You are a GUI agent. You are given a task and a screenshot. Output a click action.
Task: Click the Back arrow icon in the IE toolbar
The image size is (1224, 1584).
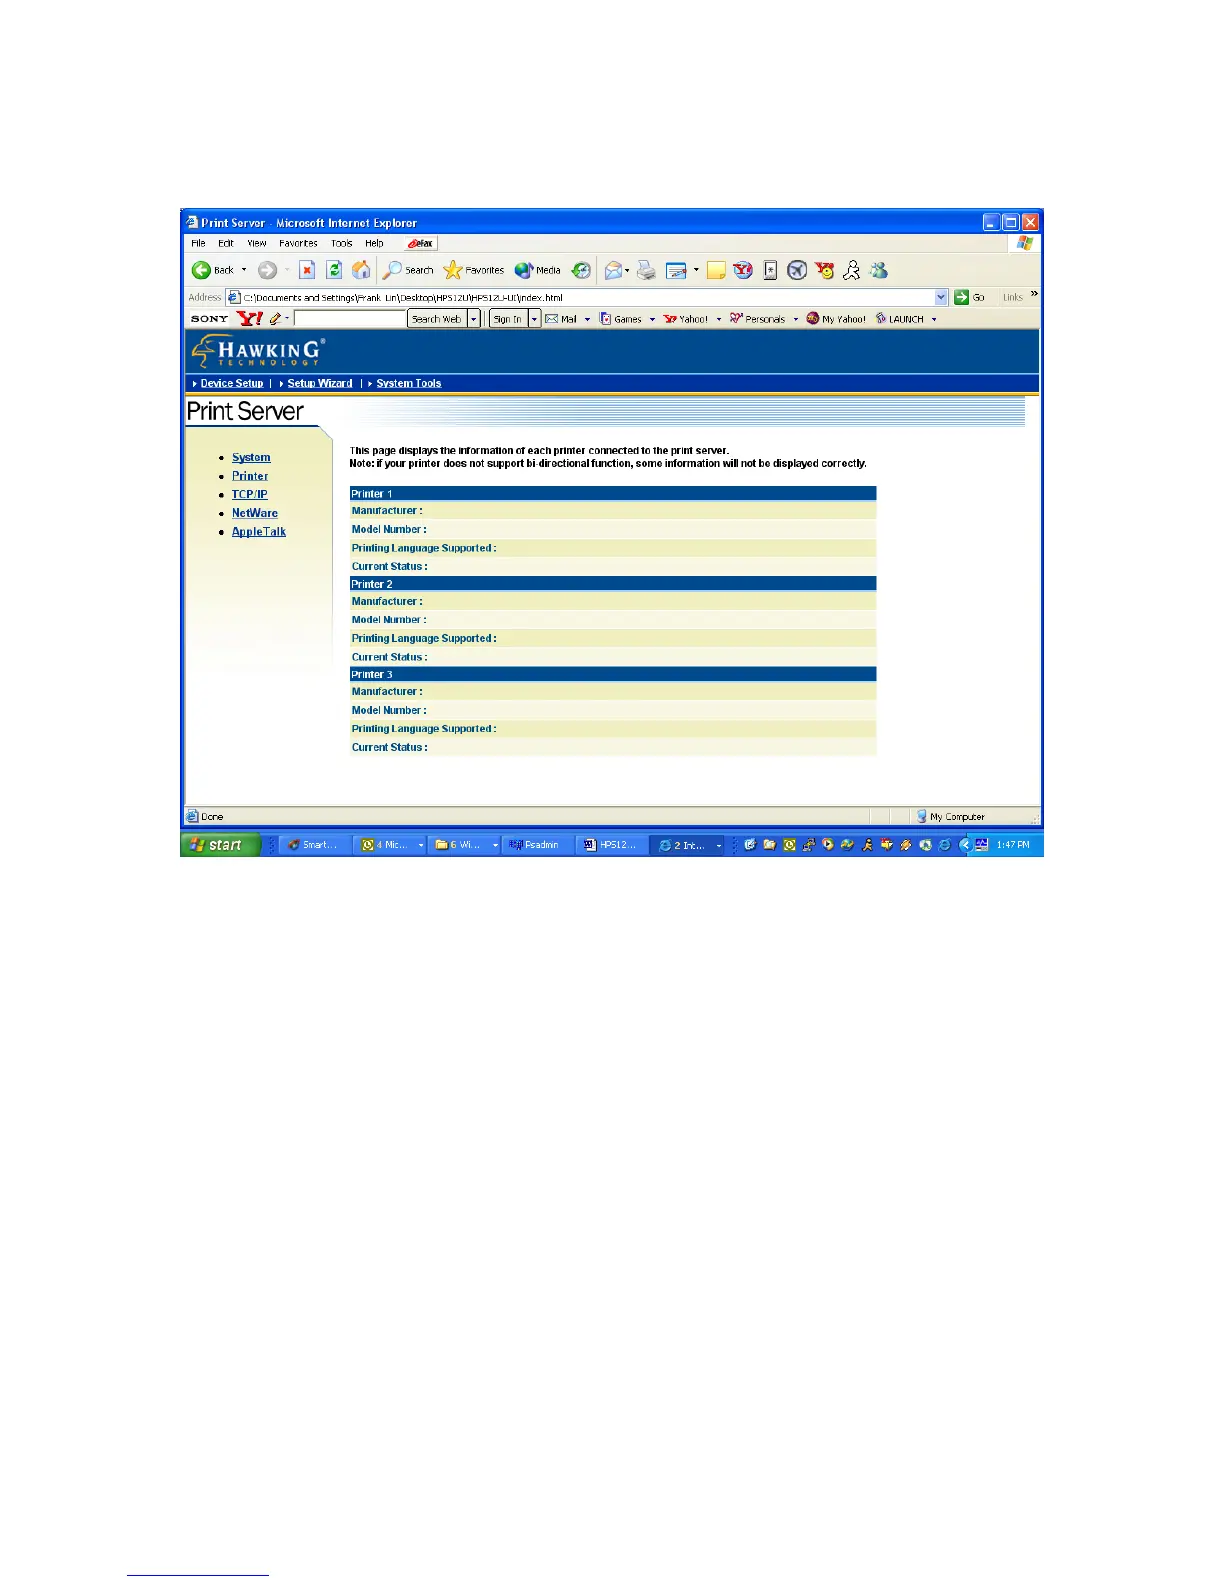[201, 270]
